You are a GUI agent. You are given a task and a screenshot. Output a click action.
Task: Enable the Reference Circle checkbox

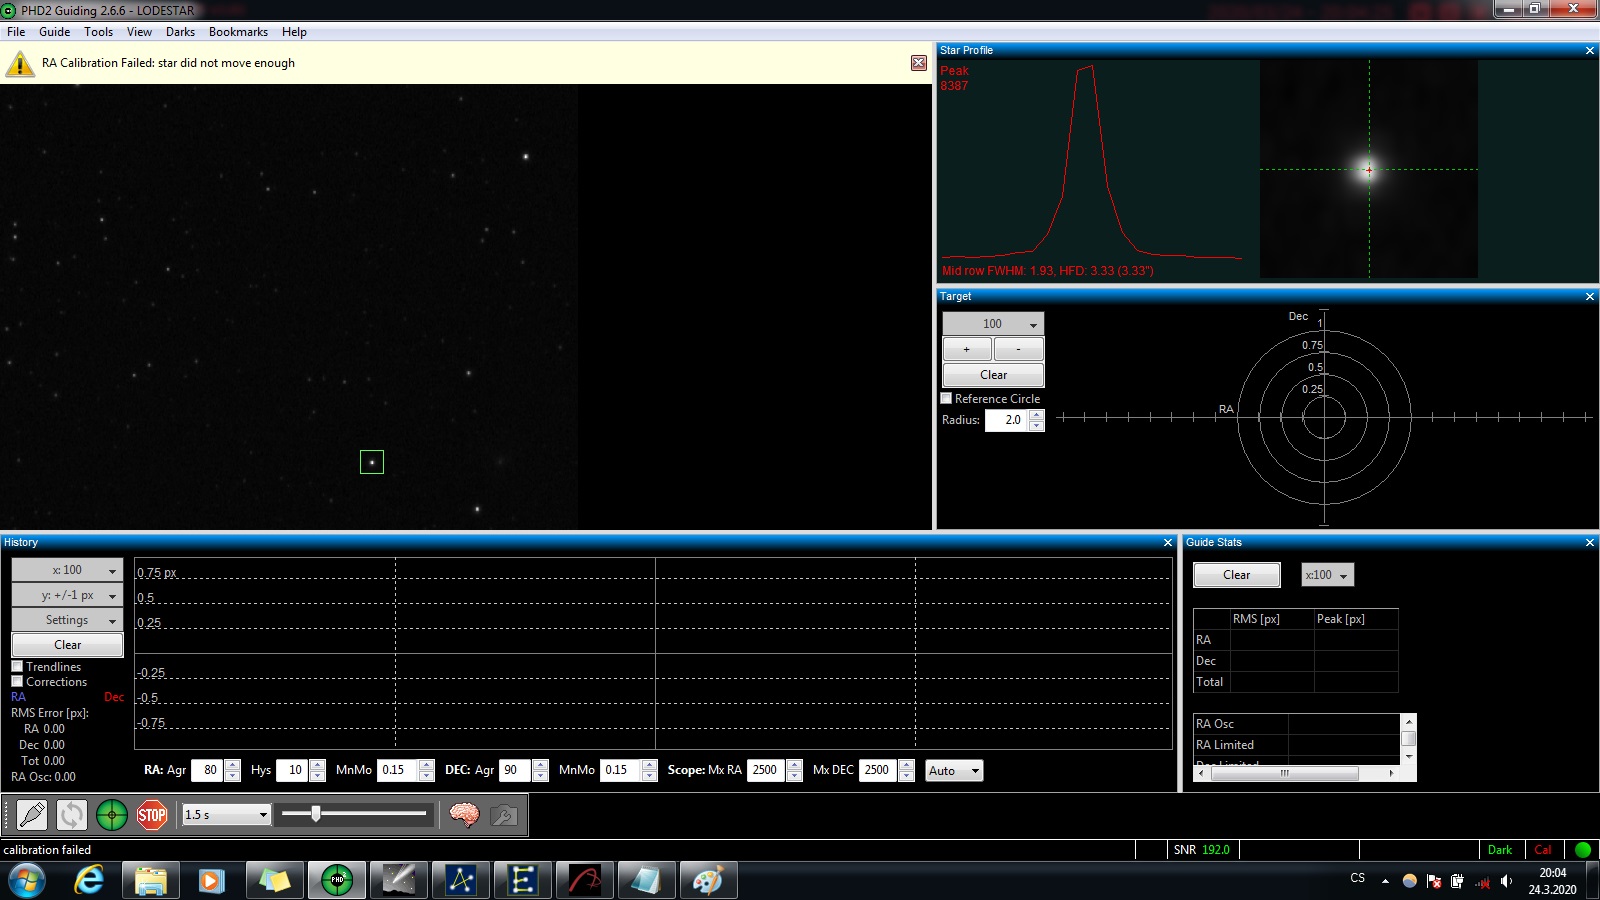click(x=946, y=398)
